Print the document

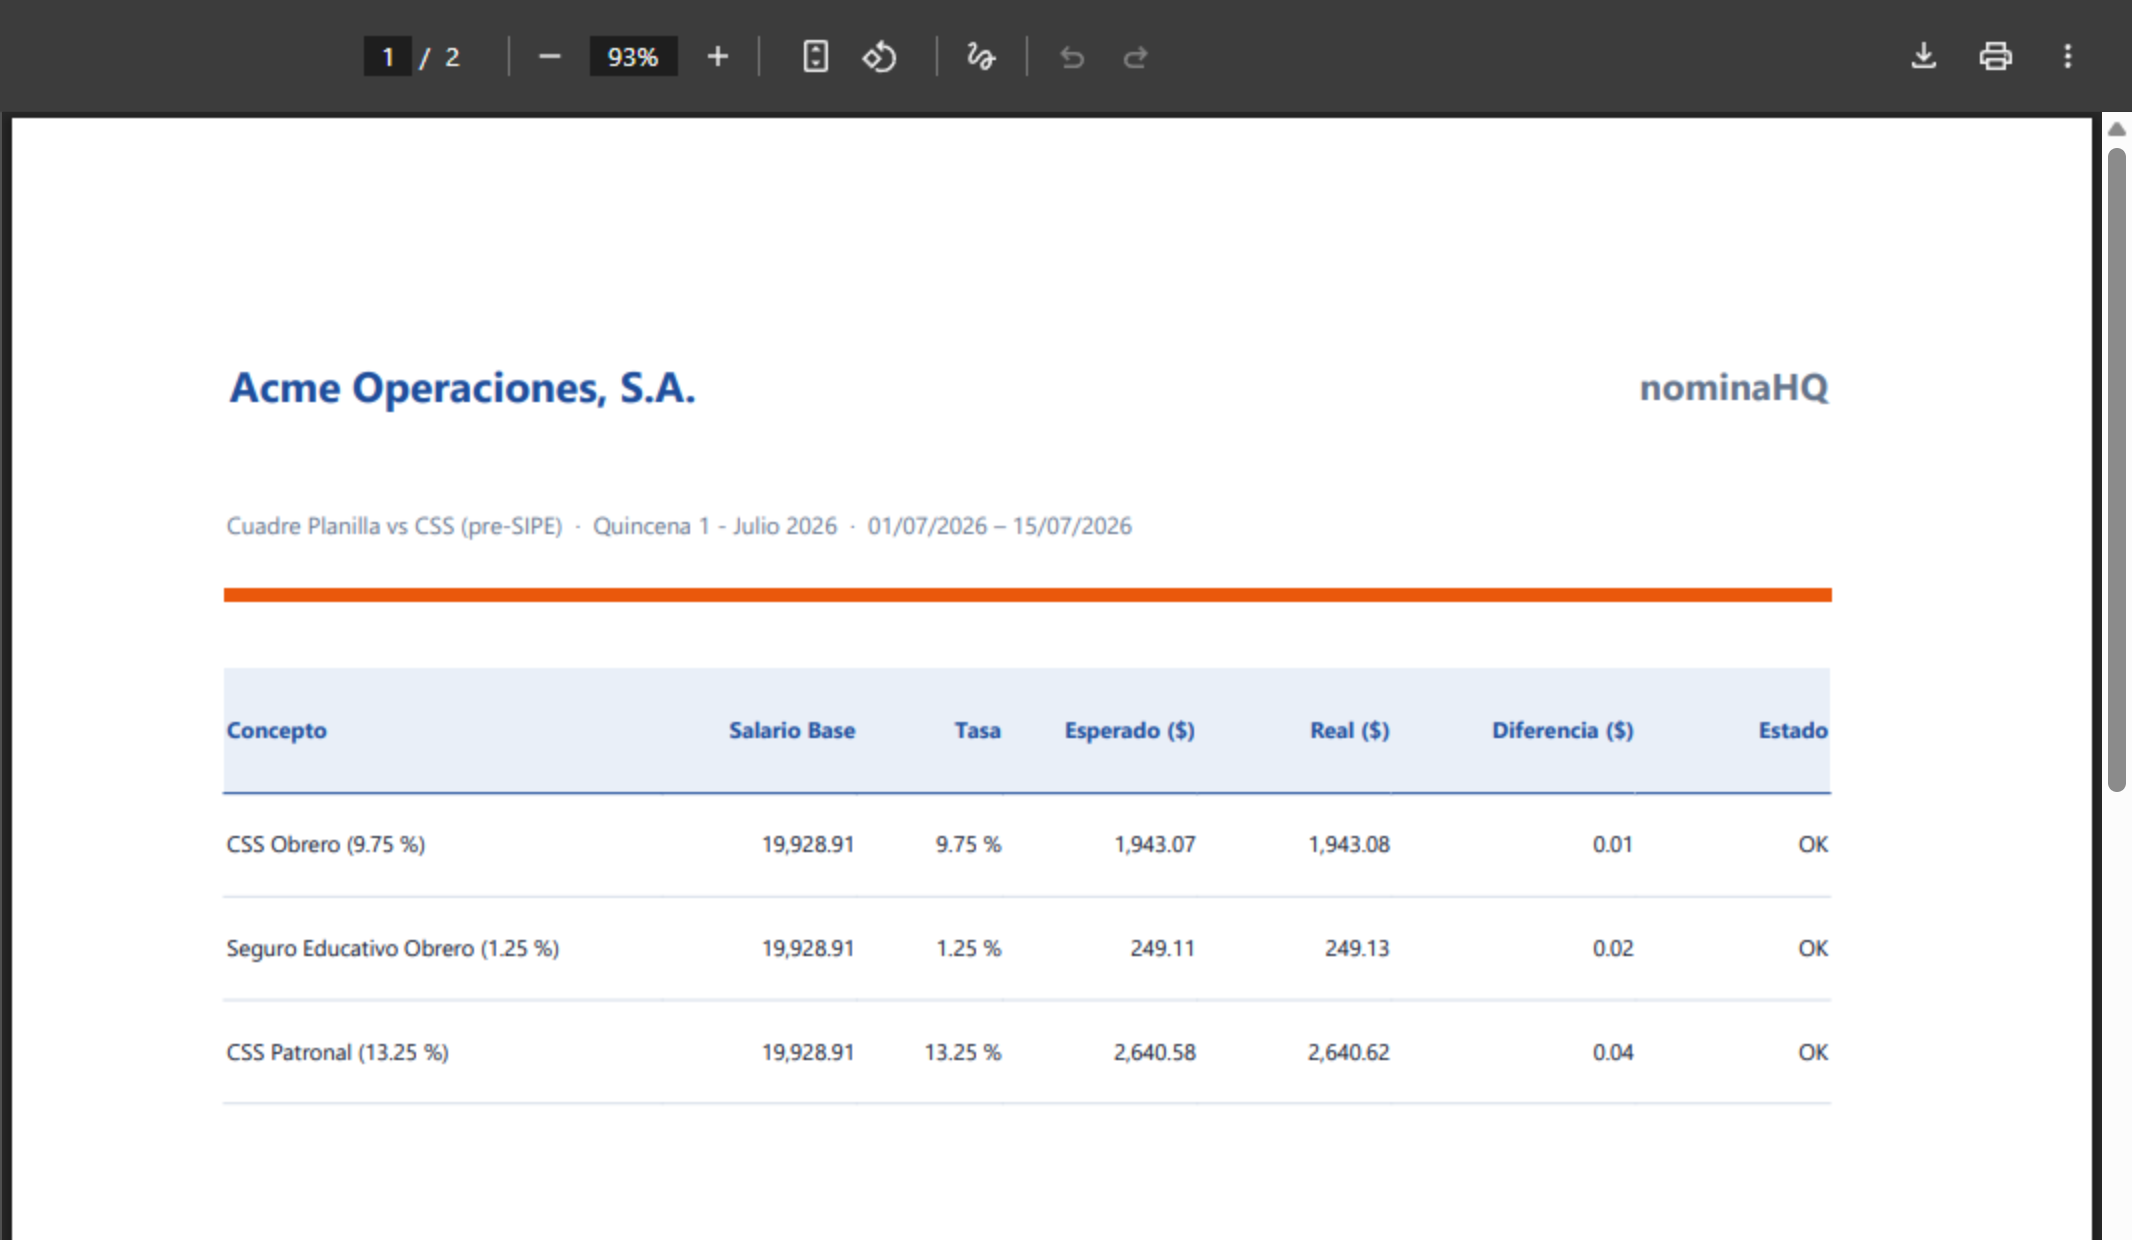pyautogui.click(x=1995, y=57)
